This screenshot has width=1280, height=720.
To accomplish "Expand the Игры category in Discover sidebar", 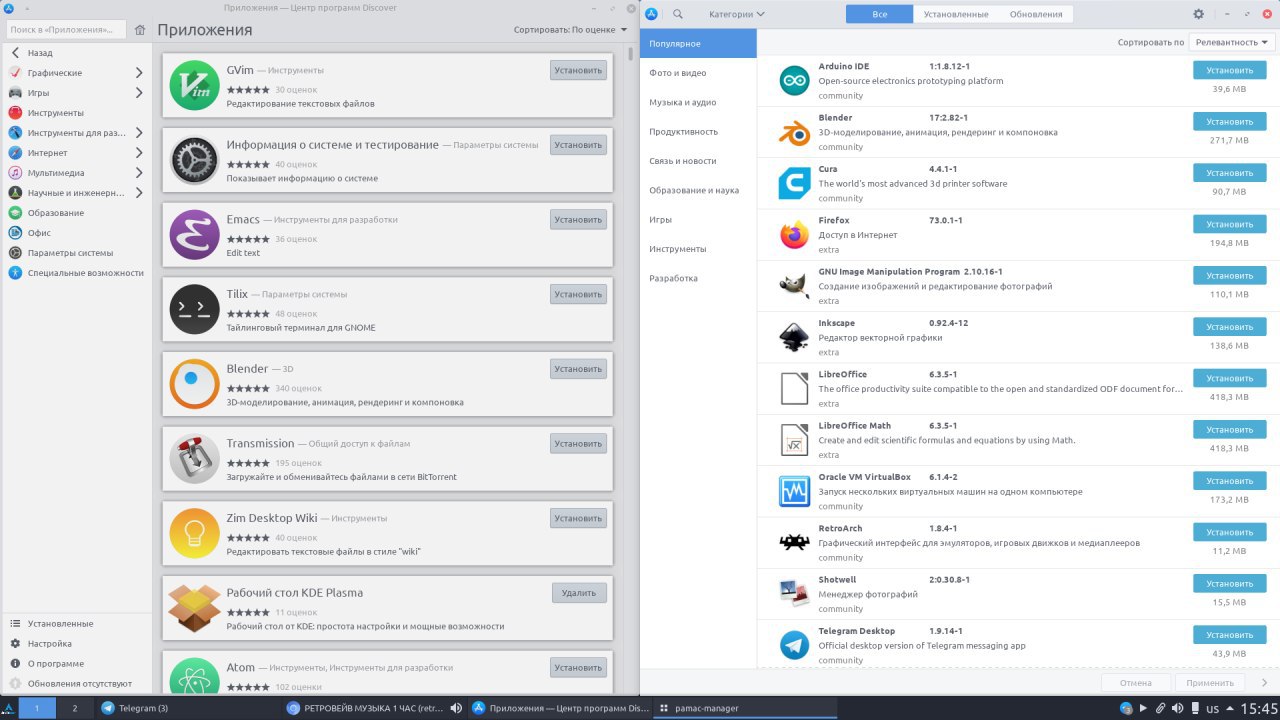I will tap(139, 93).
